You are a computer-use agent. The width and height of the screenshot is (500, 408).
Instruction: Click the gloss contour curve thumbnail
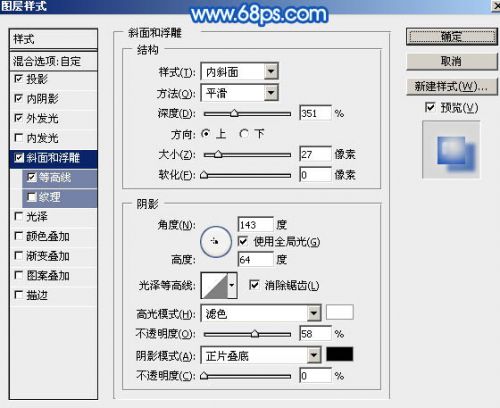pyautogui.click(x=215, y=285)
